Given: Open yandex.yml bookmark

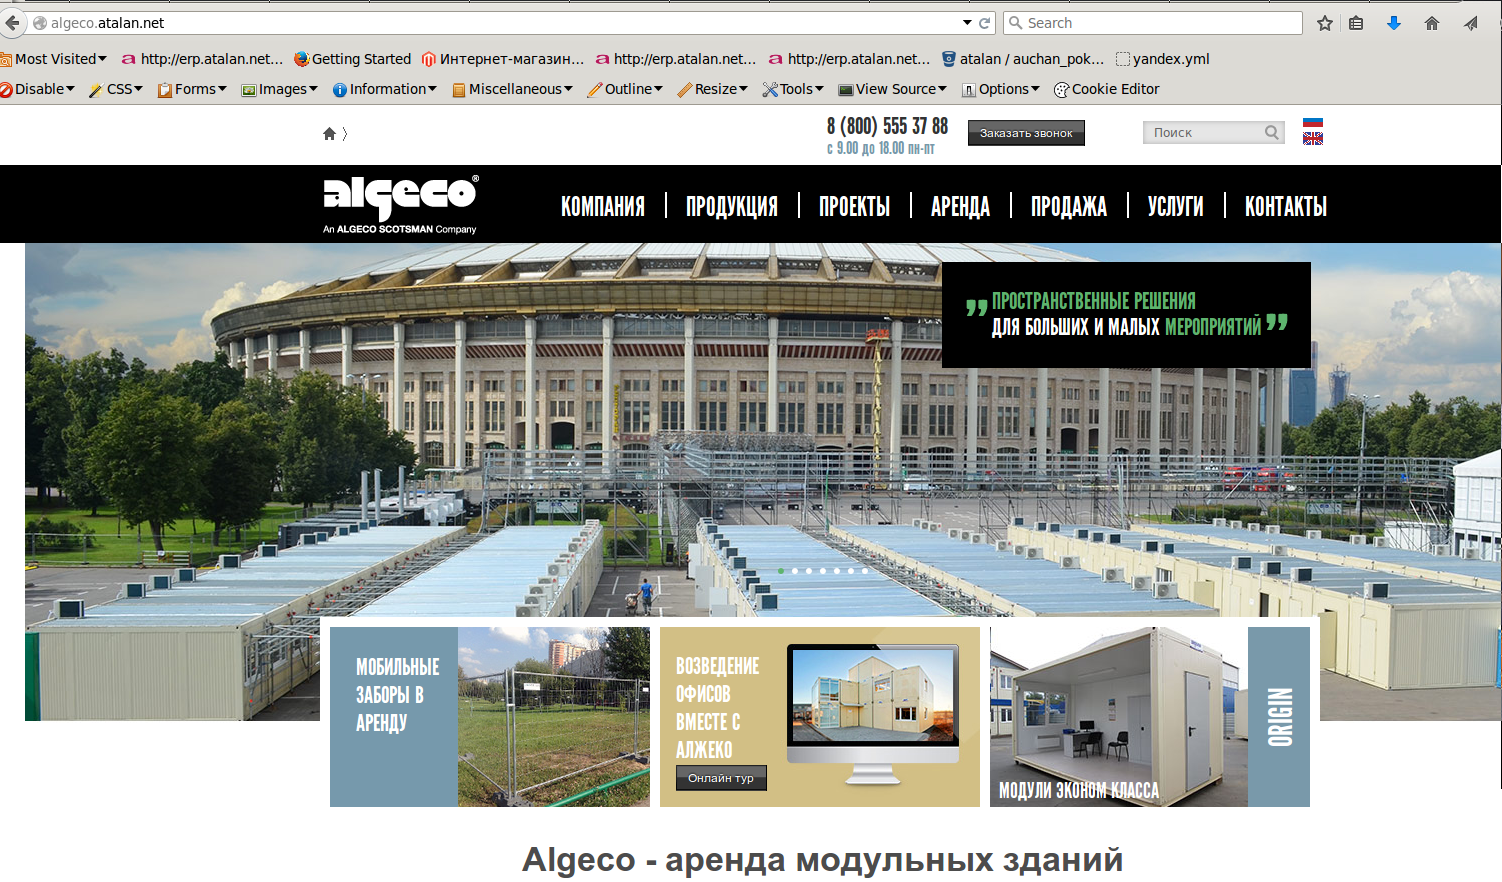Looking at the screenshot, I should coord(1162,59).
